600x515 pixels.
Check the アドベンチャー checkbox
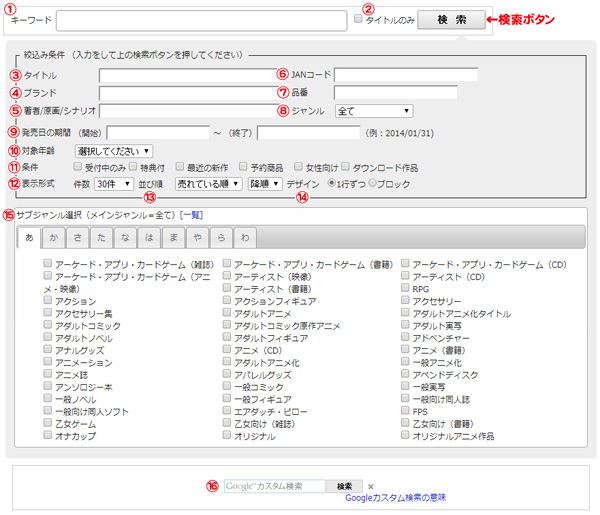pyautogui.click(x=405, y=336)
